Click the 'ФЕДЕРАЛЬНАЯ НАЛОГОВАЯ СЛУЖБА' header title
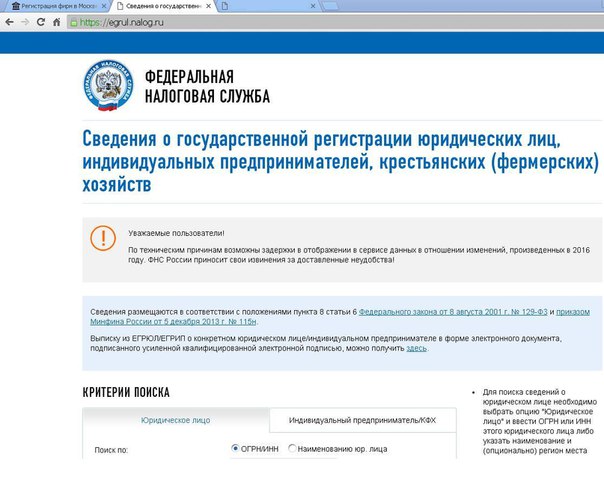 click(207, 87)
